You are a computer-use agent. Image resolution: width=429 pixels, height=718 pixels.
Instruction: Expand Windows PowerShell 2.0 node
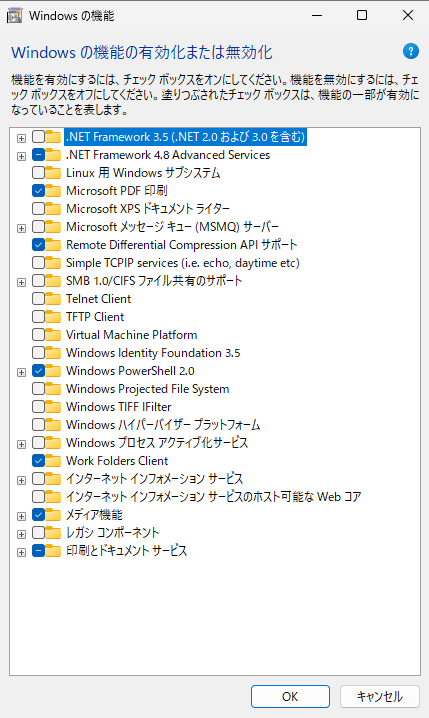(22, 372)
